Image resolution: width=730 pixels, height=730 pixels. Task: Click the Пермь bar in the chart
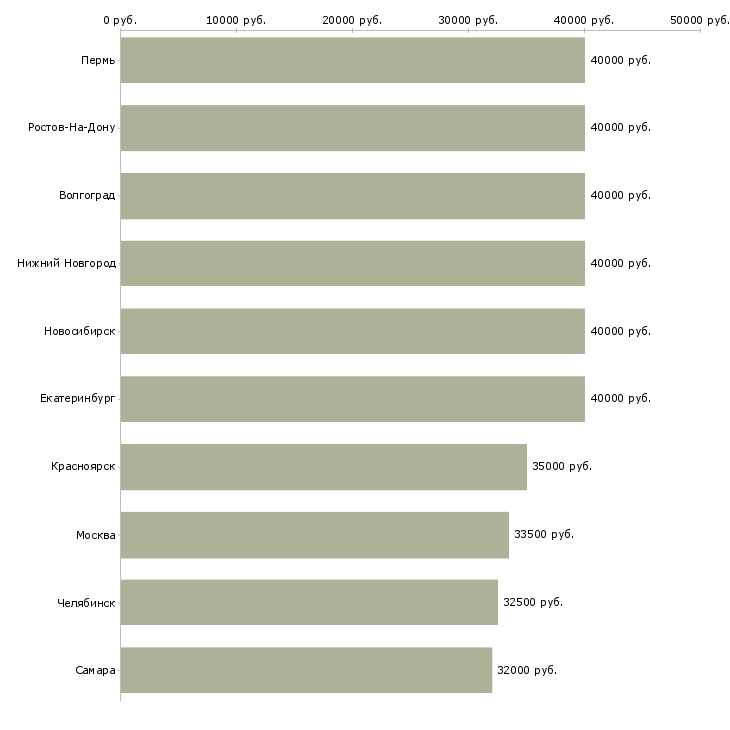pos(352,60)
